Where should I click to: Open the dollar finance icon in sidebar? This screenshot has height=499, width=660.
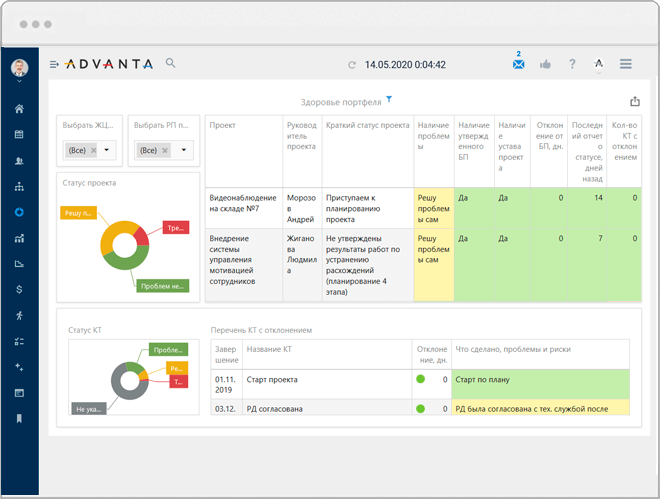coord(19,289)
